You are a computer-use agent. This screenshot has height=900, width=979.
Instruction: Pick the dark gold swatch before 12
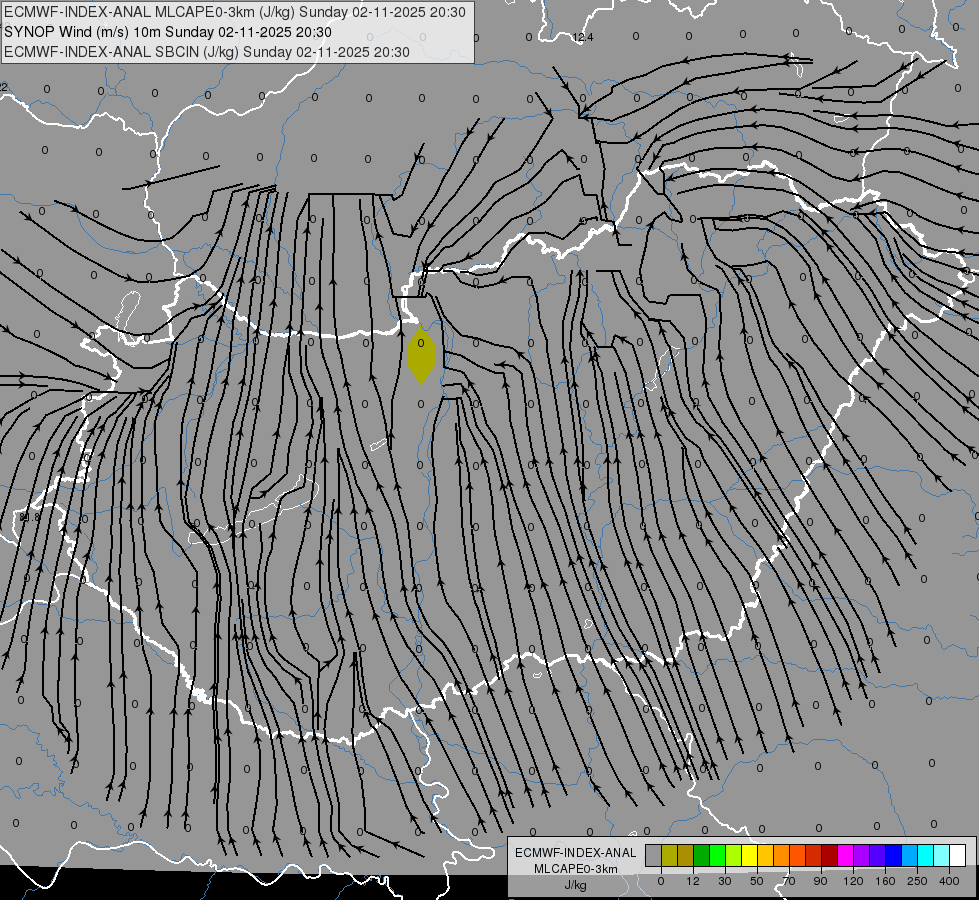tap(686, 855)
